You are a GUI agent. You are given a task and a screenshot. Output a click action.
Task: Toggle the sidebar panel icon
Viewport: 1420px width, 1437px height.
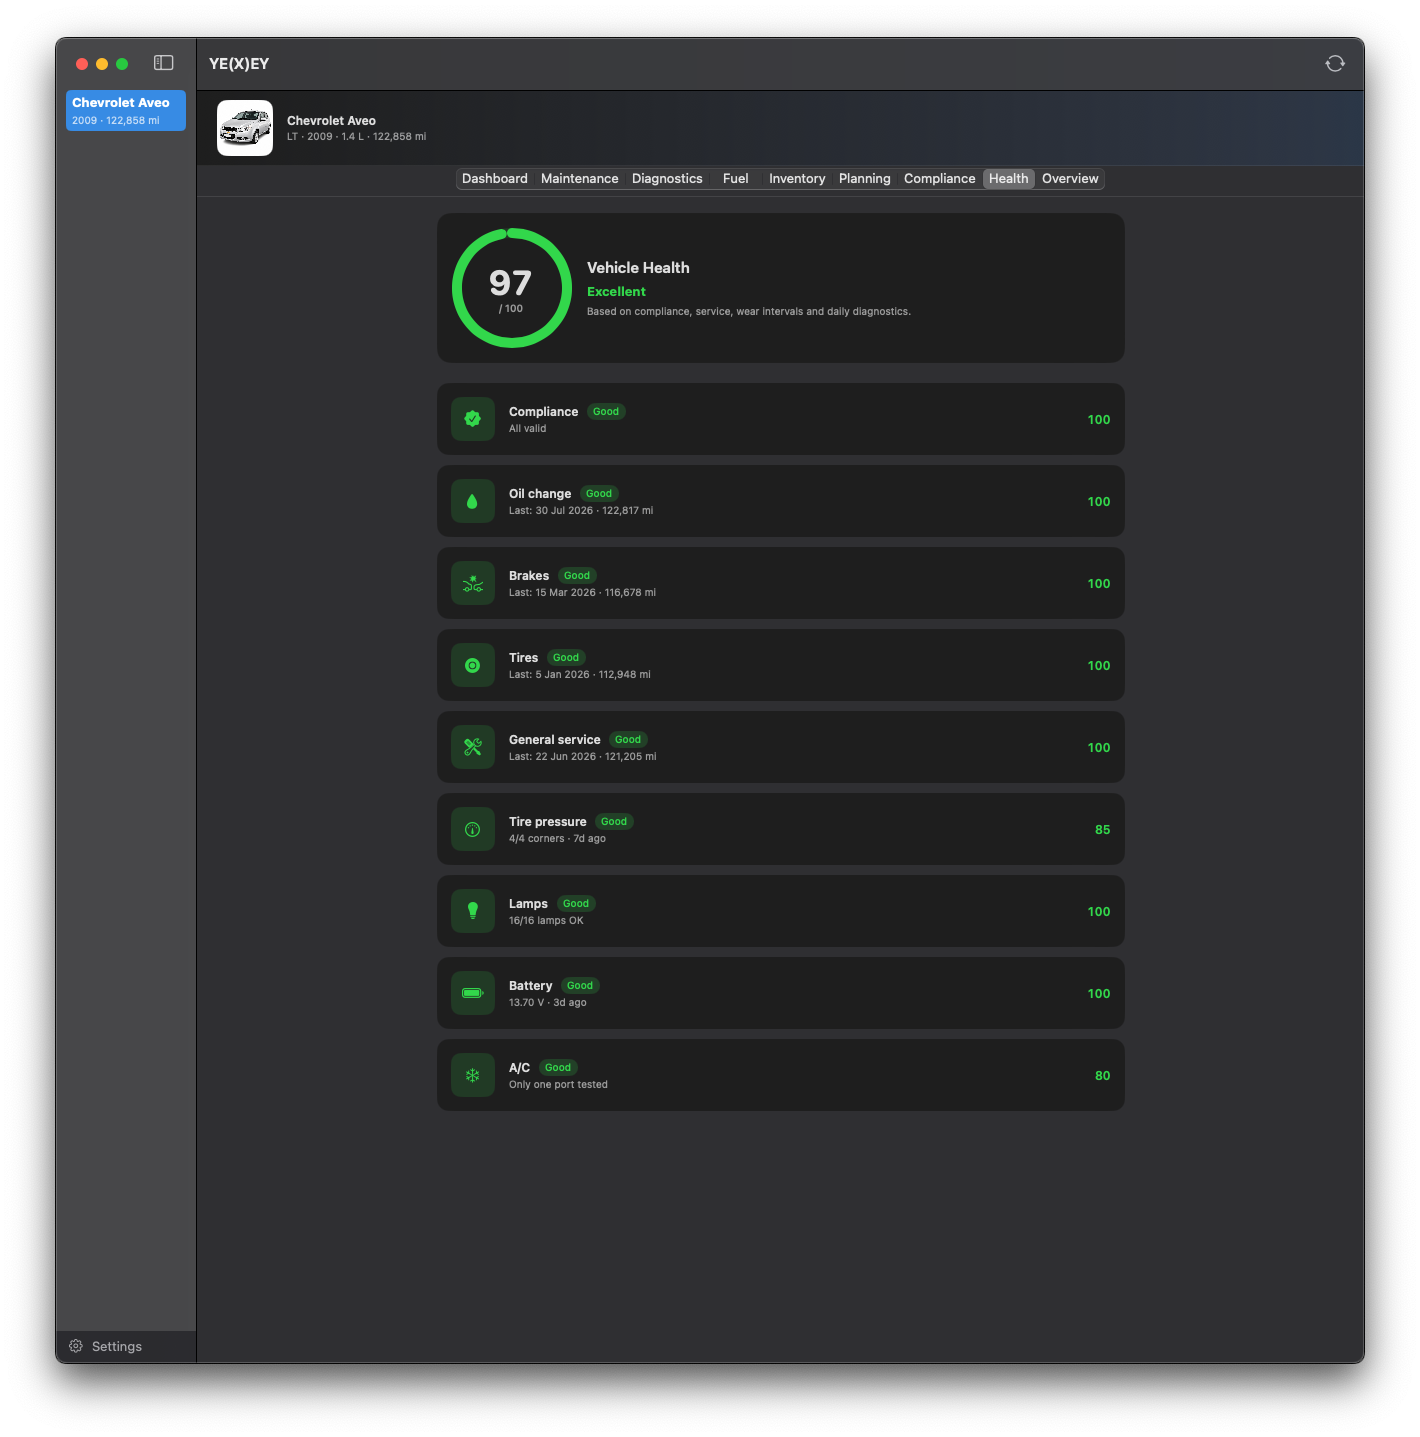point(164,63)
